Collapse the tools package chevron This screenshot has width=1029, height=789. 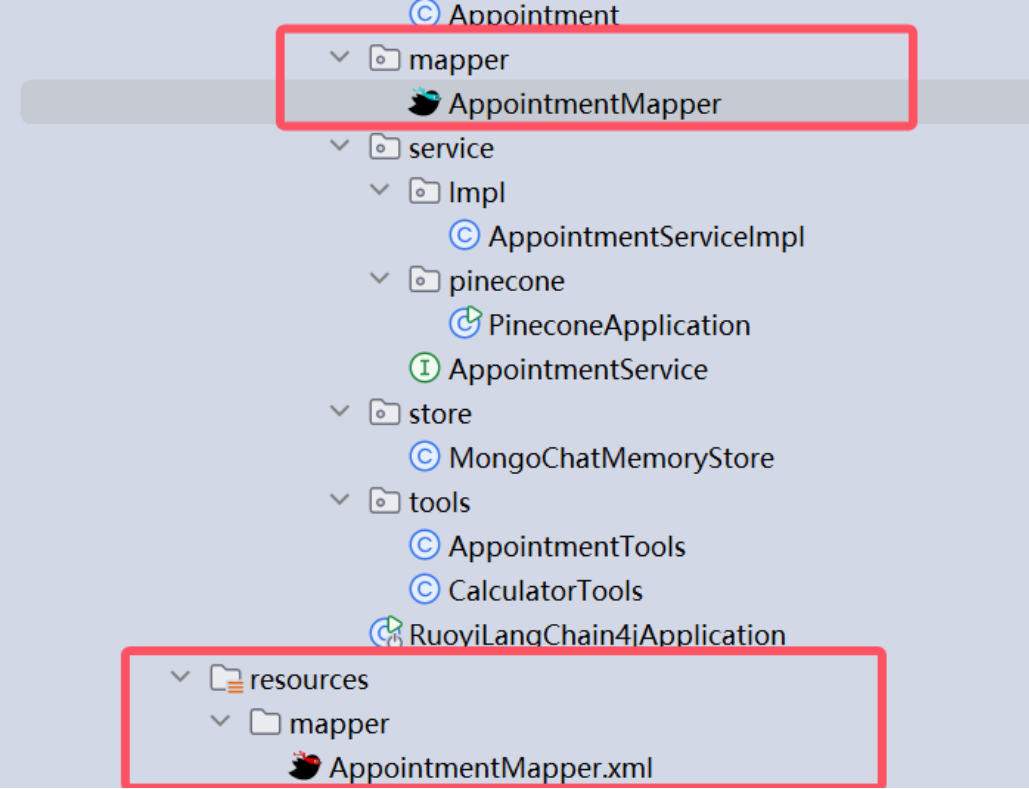click(x=340, y=500)
